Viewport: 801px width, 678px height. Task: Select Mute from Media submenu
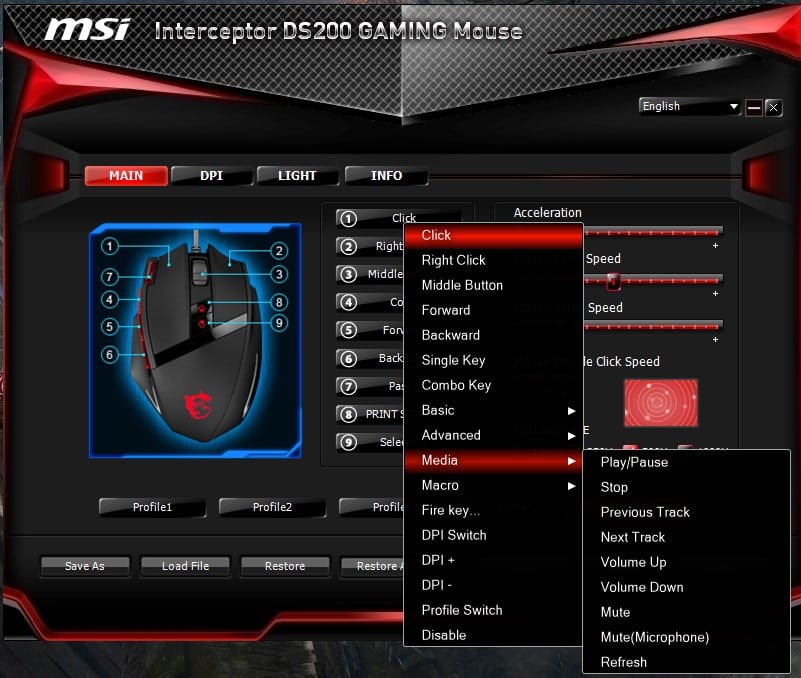[687, 613]
